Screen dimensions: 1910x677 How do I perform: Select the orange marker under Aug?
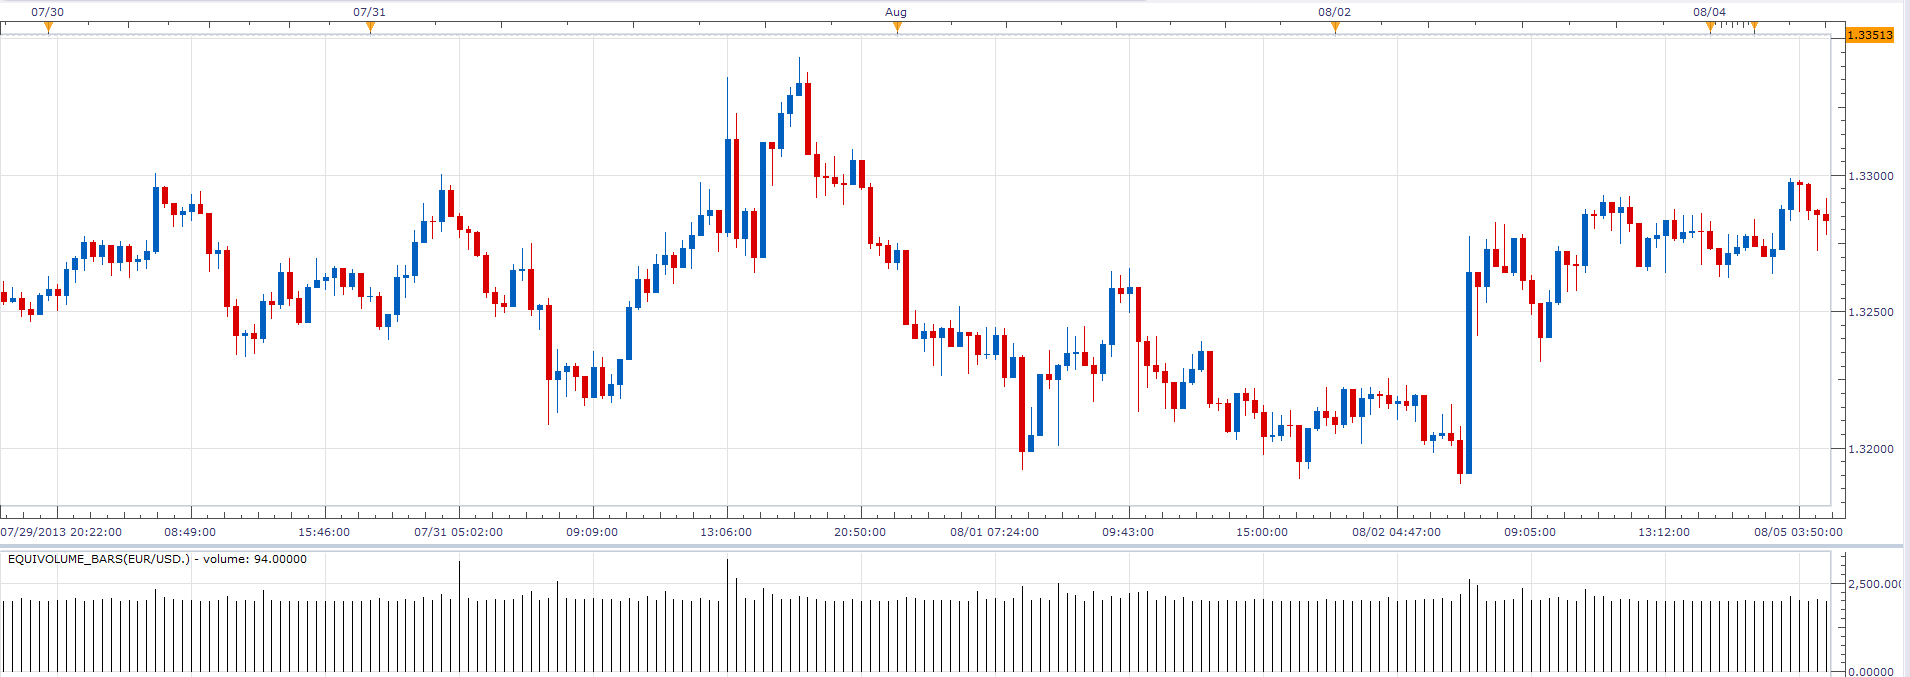click(x=897, y=27)
